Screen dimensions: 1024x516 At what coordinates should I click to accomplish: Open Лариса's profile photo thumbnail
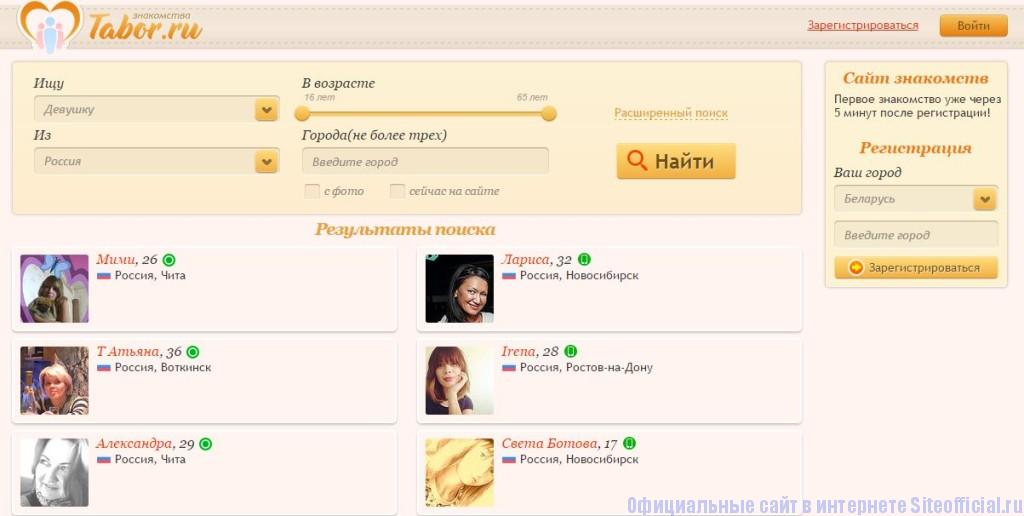[x=459, y=289]
